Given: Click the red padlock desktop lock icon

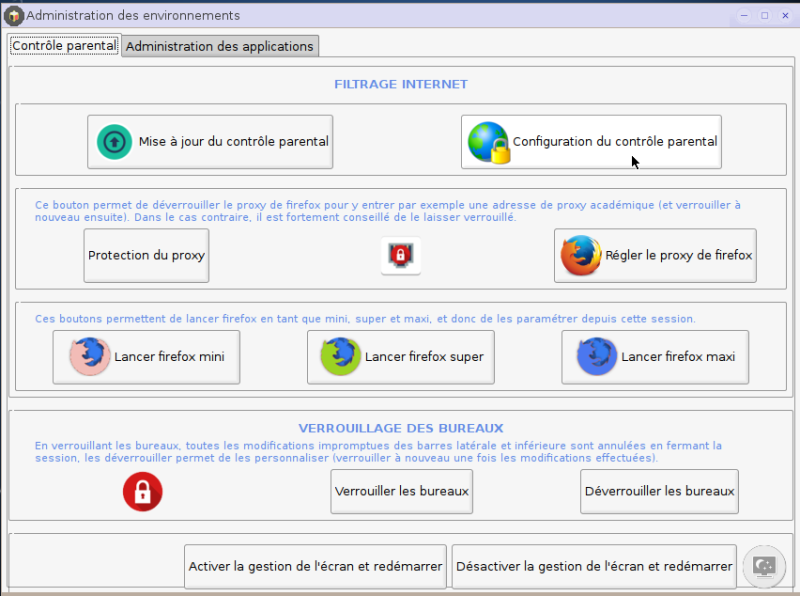Looking at the screenshot, I should click(142, 491).
